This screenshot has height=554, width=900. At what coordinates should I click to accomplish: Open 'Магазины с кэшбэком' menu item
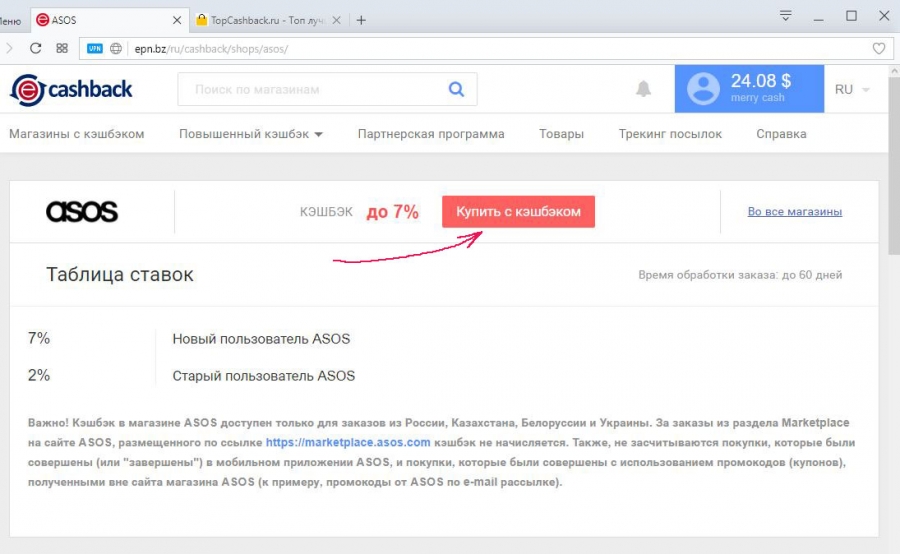pos(76,134)
